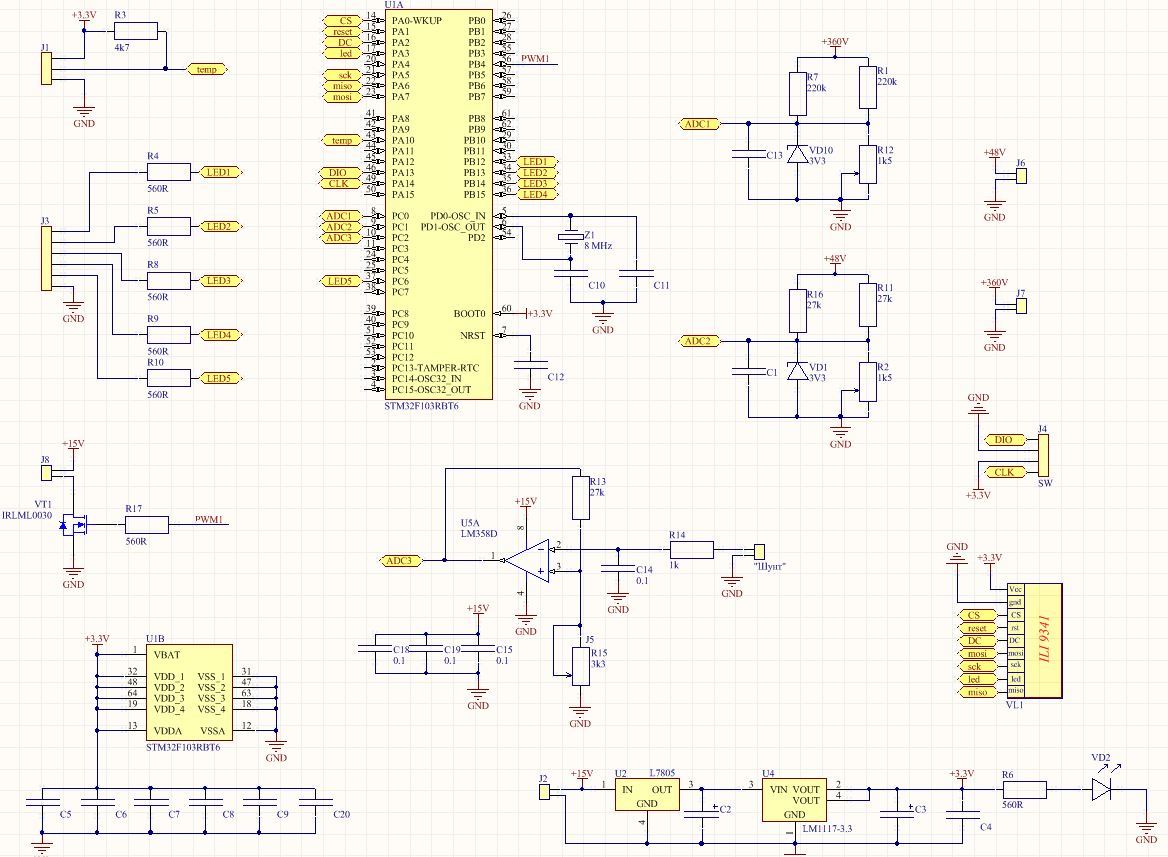Click the VT1 IRLML0030 MOSFET symbol
This screenshot has width=1168, height=857.
click(73, 525)
